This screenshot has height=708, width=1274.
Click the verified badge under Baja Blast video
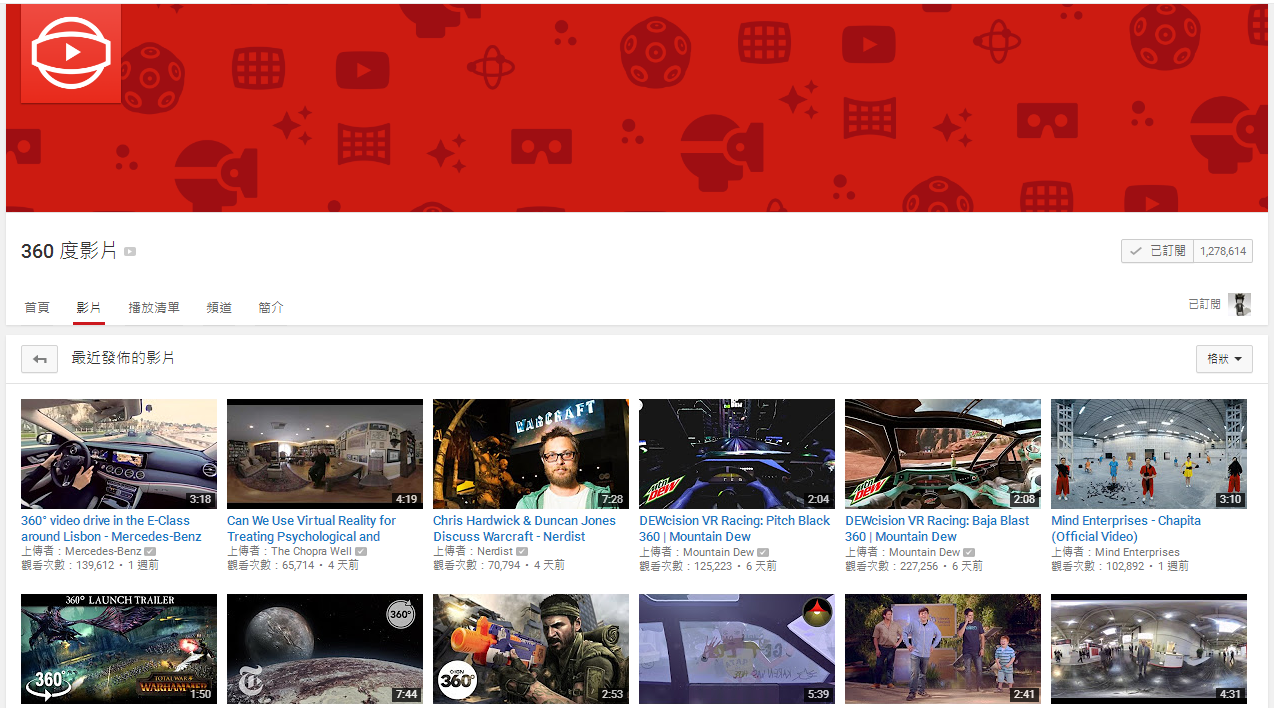(x=969, y=552)
